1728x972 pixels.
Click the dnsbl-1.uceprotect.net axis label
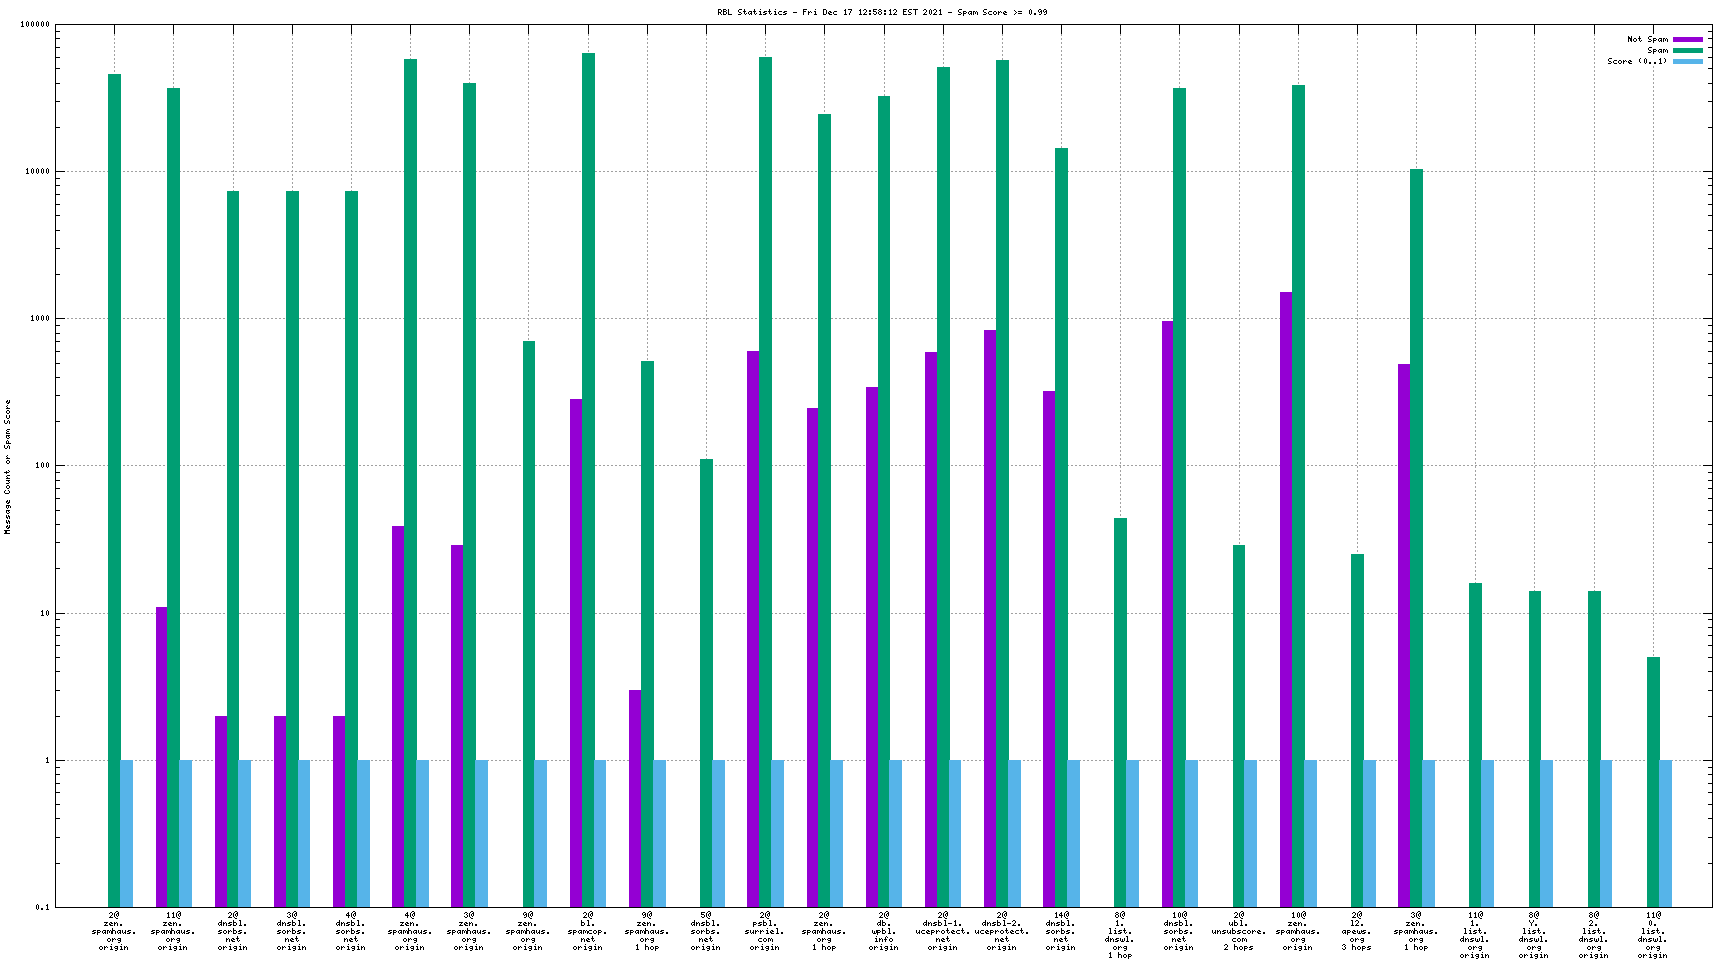[x=943, y=931]
